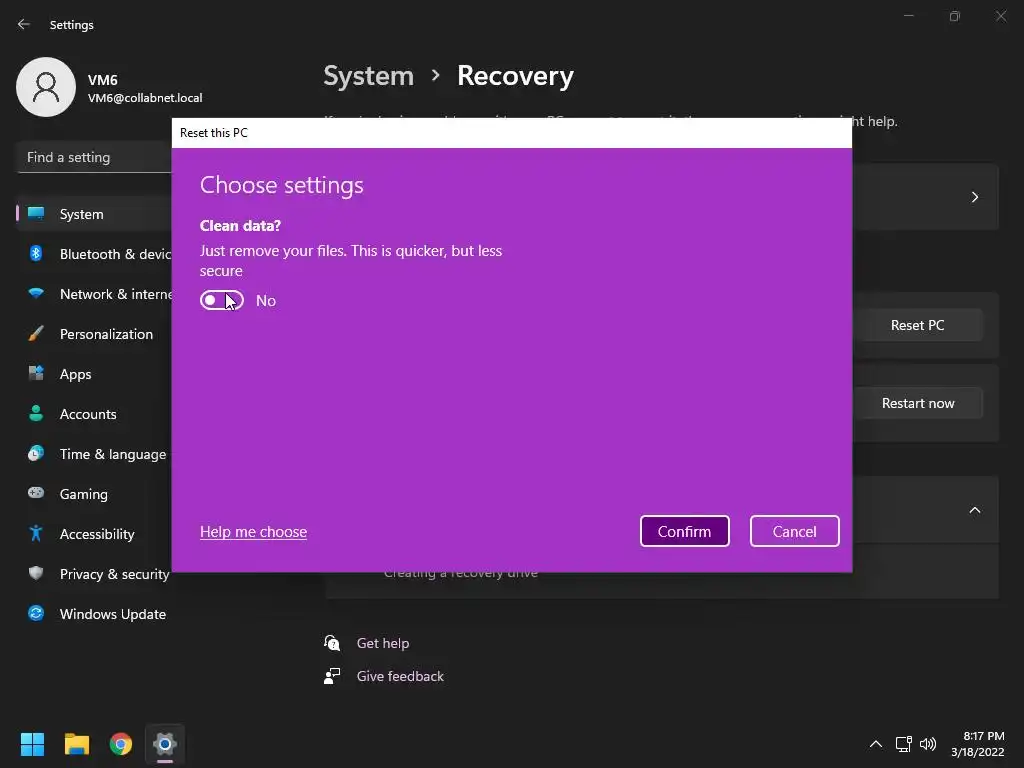
Task: Click the Get help icon
Action: pyautogui.click(x=332, y=643)
